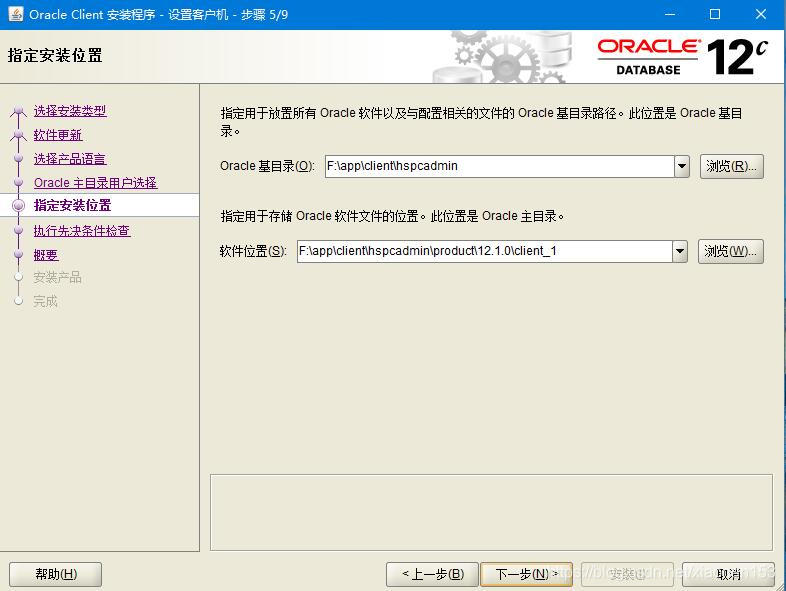The image size is (786, 591).
Task: Minimize the Oracle Client installer window
Action: [670, 15]
